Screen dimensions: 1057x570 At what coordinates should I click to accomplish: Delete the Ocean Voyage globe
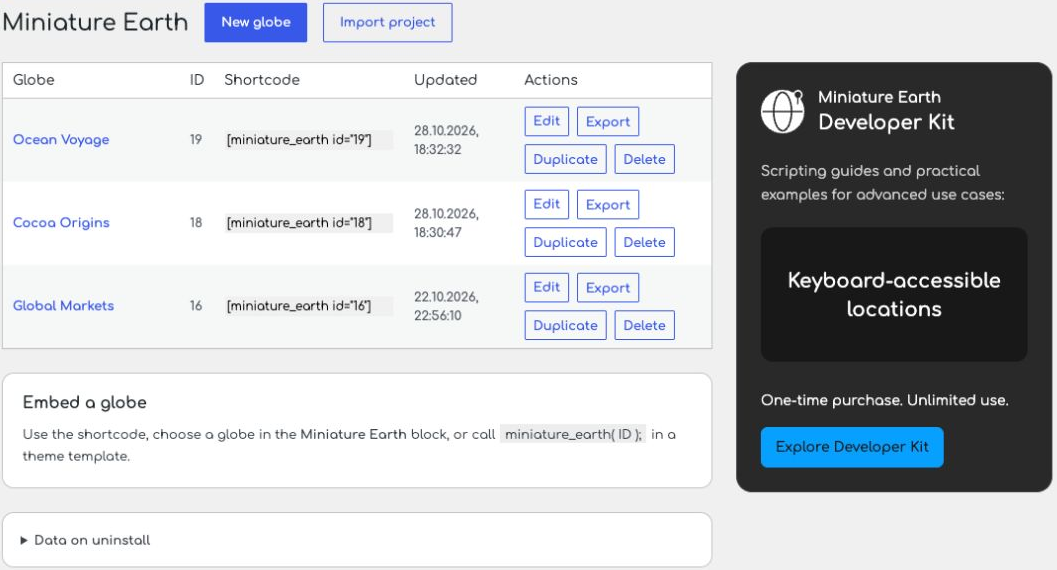pyautogui.click(x=644, y=159)
